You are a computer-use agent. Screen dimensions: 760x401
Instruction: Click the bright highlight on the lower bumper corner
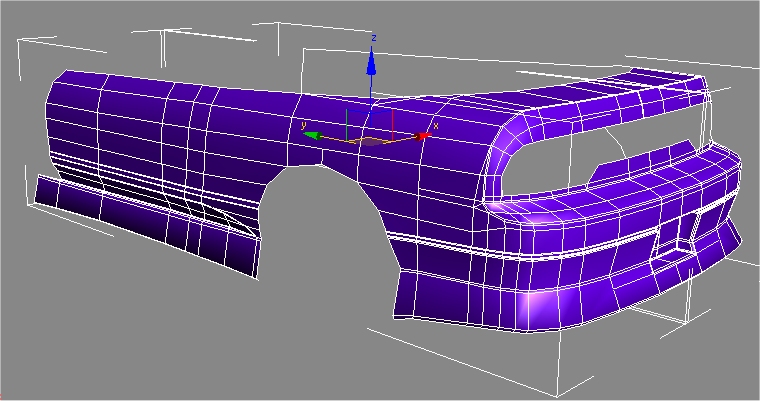tap(543, 303)
